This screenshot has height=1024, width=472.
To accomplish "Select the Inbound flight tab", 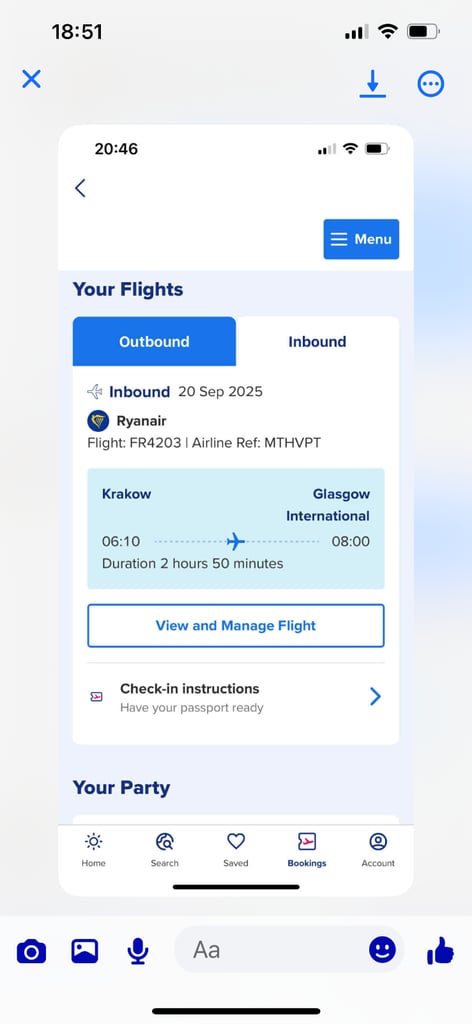I will [x=317, y=342].
